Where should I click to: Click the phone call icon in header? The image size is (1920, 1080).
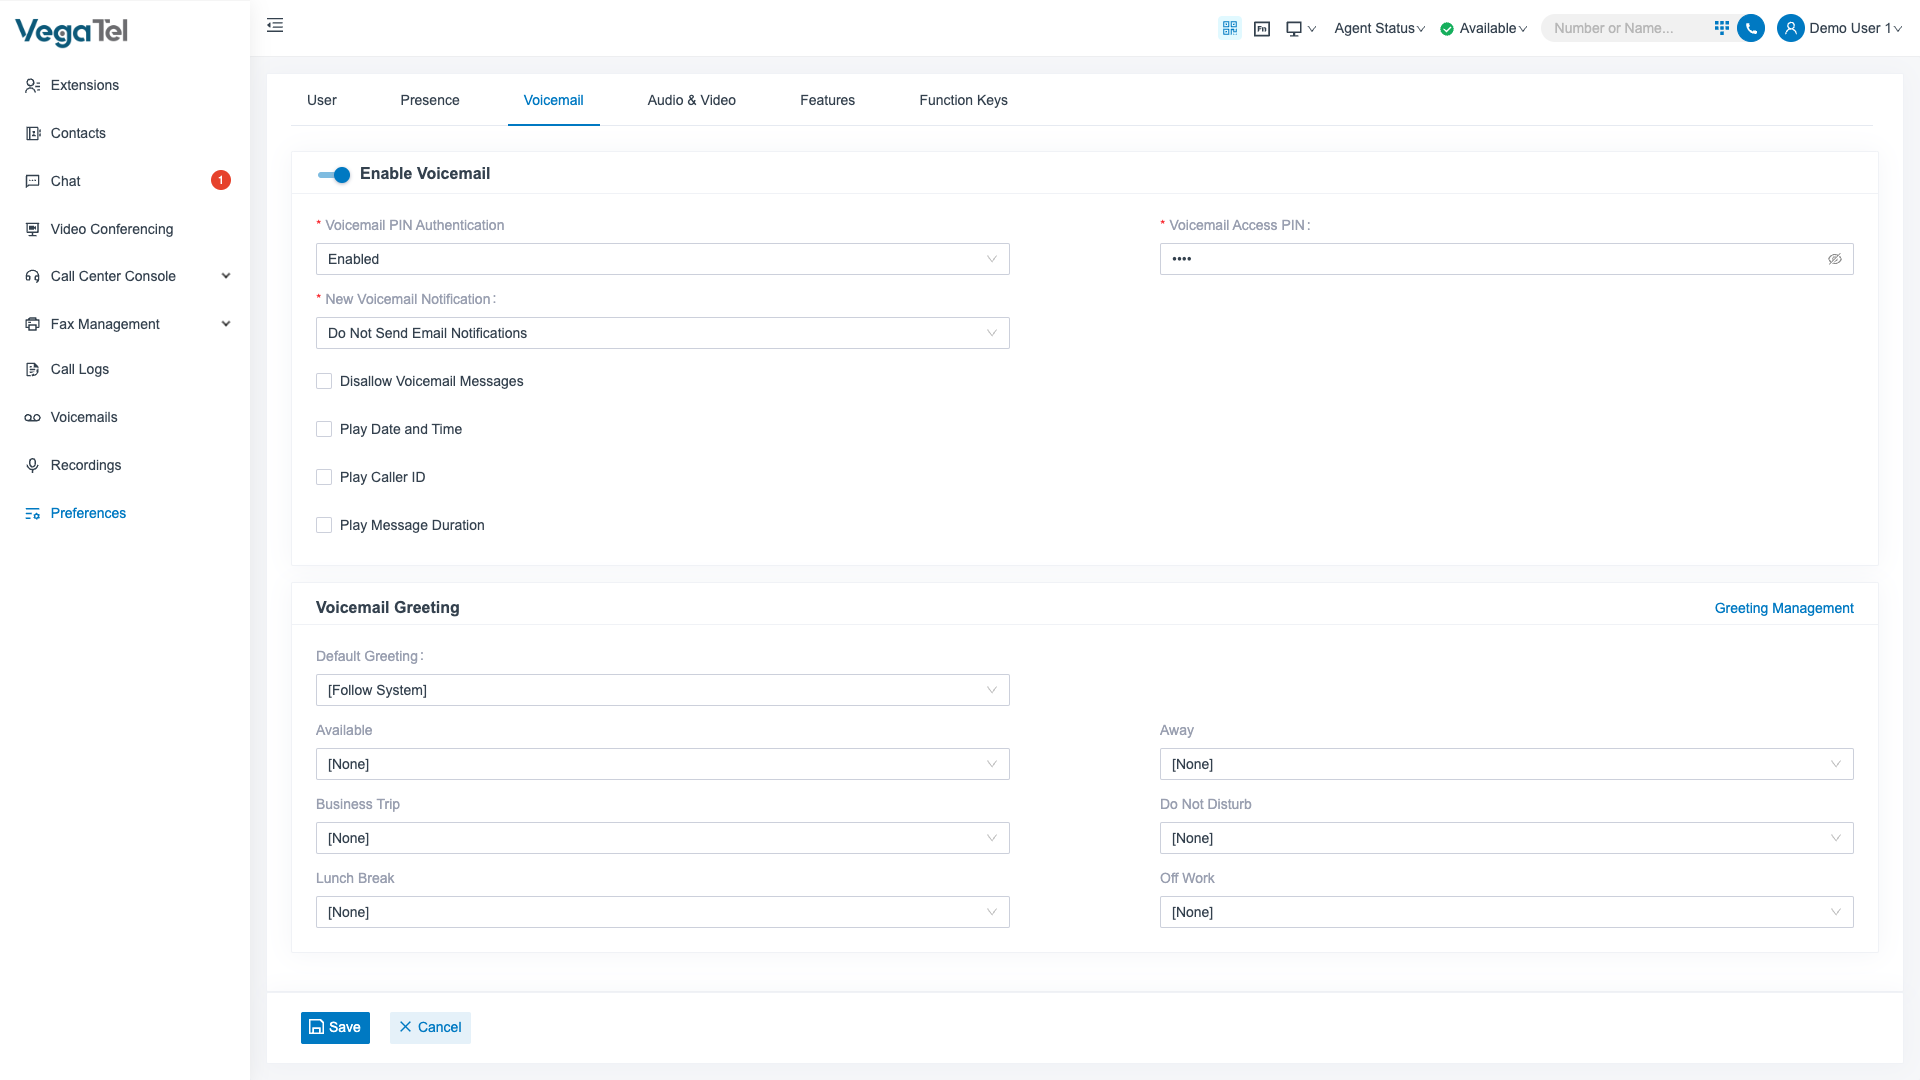point(1751,28)
